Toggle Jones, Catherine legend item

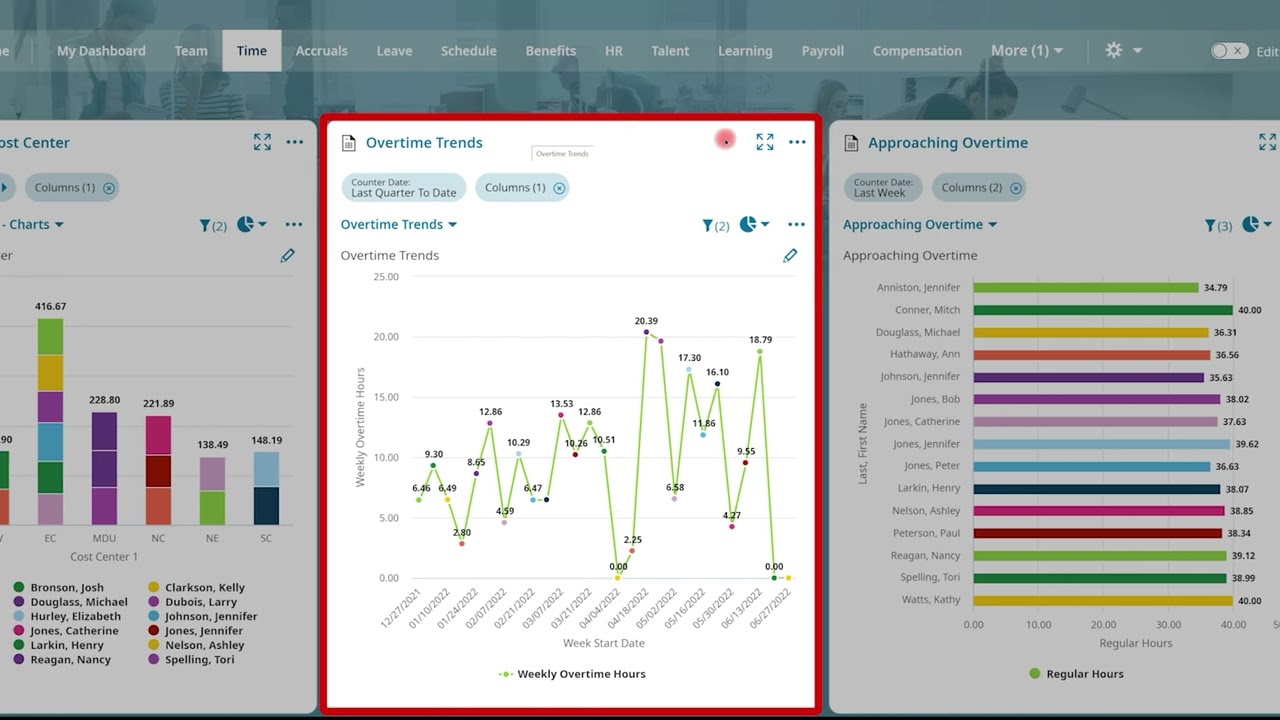(x=65, y=631)
